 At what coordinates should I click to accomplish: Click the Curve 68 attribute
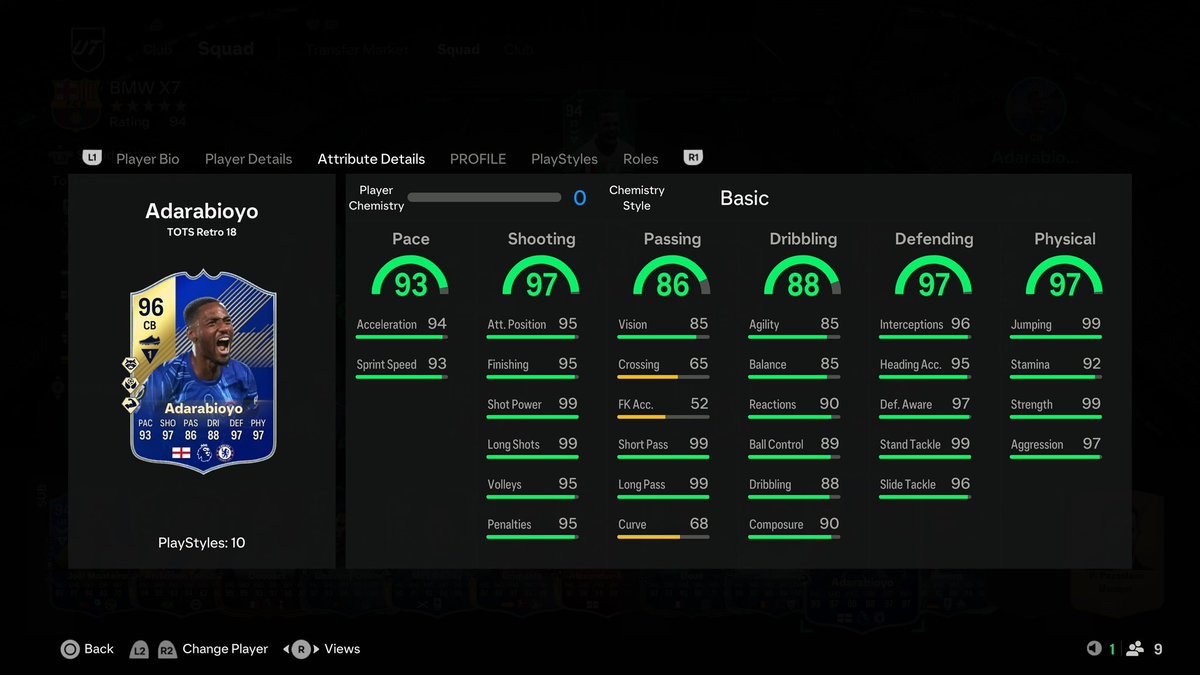[663, 526]
